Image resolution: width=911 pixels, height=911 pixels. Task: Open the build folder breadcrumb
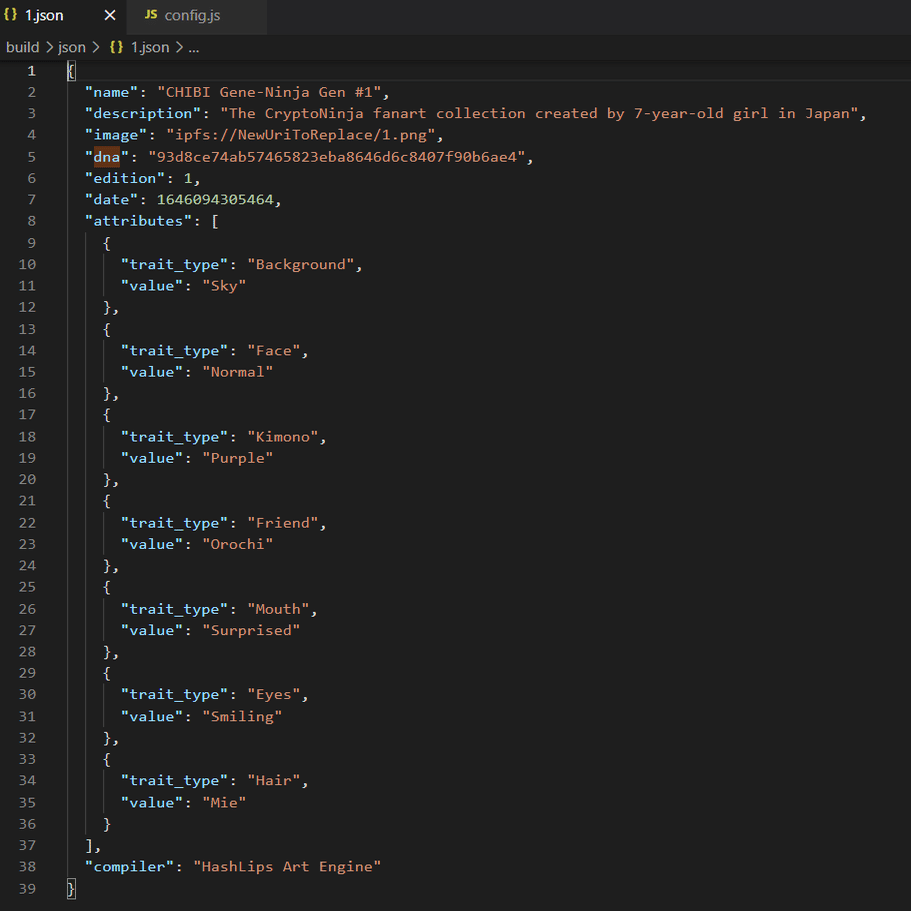23,48
